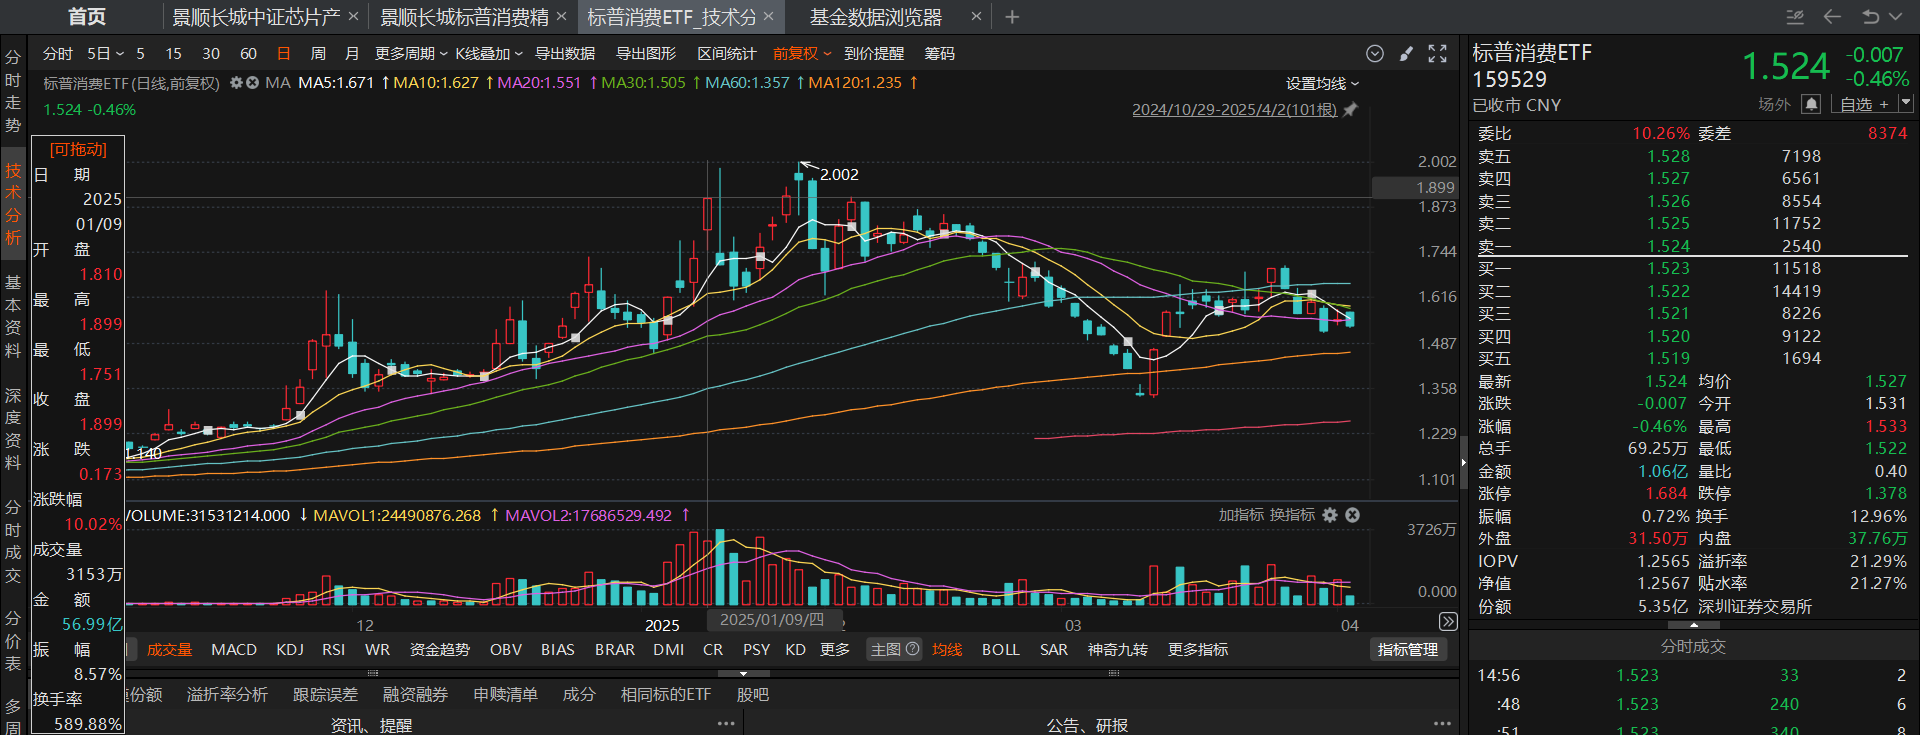Viewport: 1920px width, 735px height.
Task: Click the paintbrush drawing tool icon
Action: coord(1406,54)
